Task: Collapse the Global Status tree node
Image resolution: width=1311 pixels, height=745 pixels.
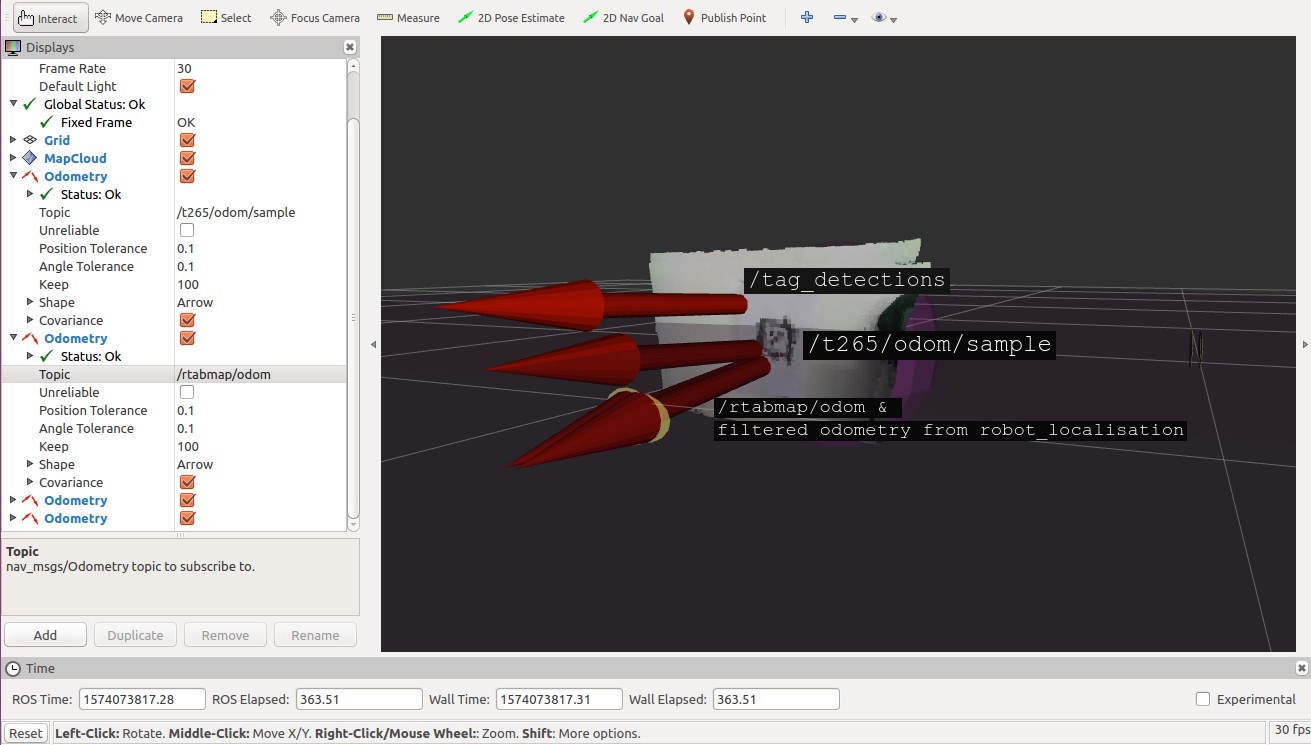Action: [x=13, y=104]
